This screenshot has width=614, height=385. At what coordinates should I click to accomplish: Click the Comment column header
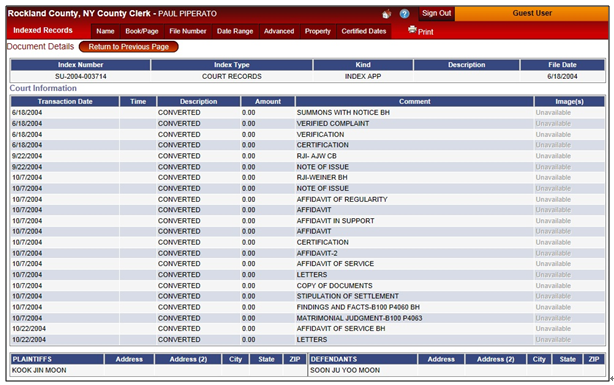(x=415, y=102)
